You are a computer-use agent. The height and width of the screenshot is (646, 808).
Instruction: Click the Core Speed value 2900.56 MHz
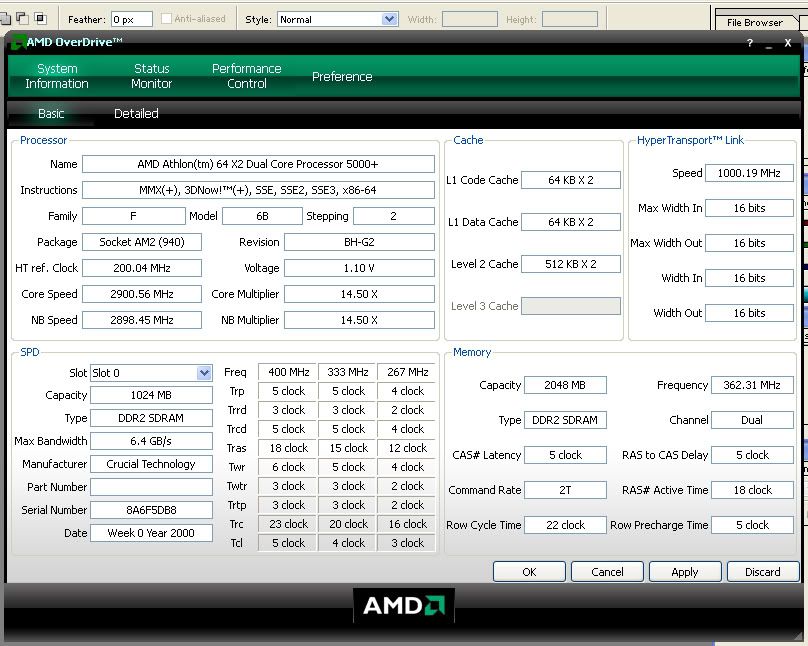[x=142, y=294]
